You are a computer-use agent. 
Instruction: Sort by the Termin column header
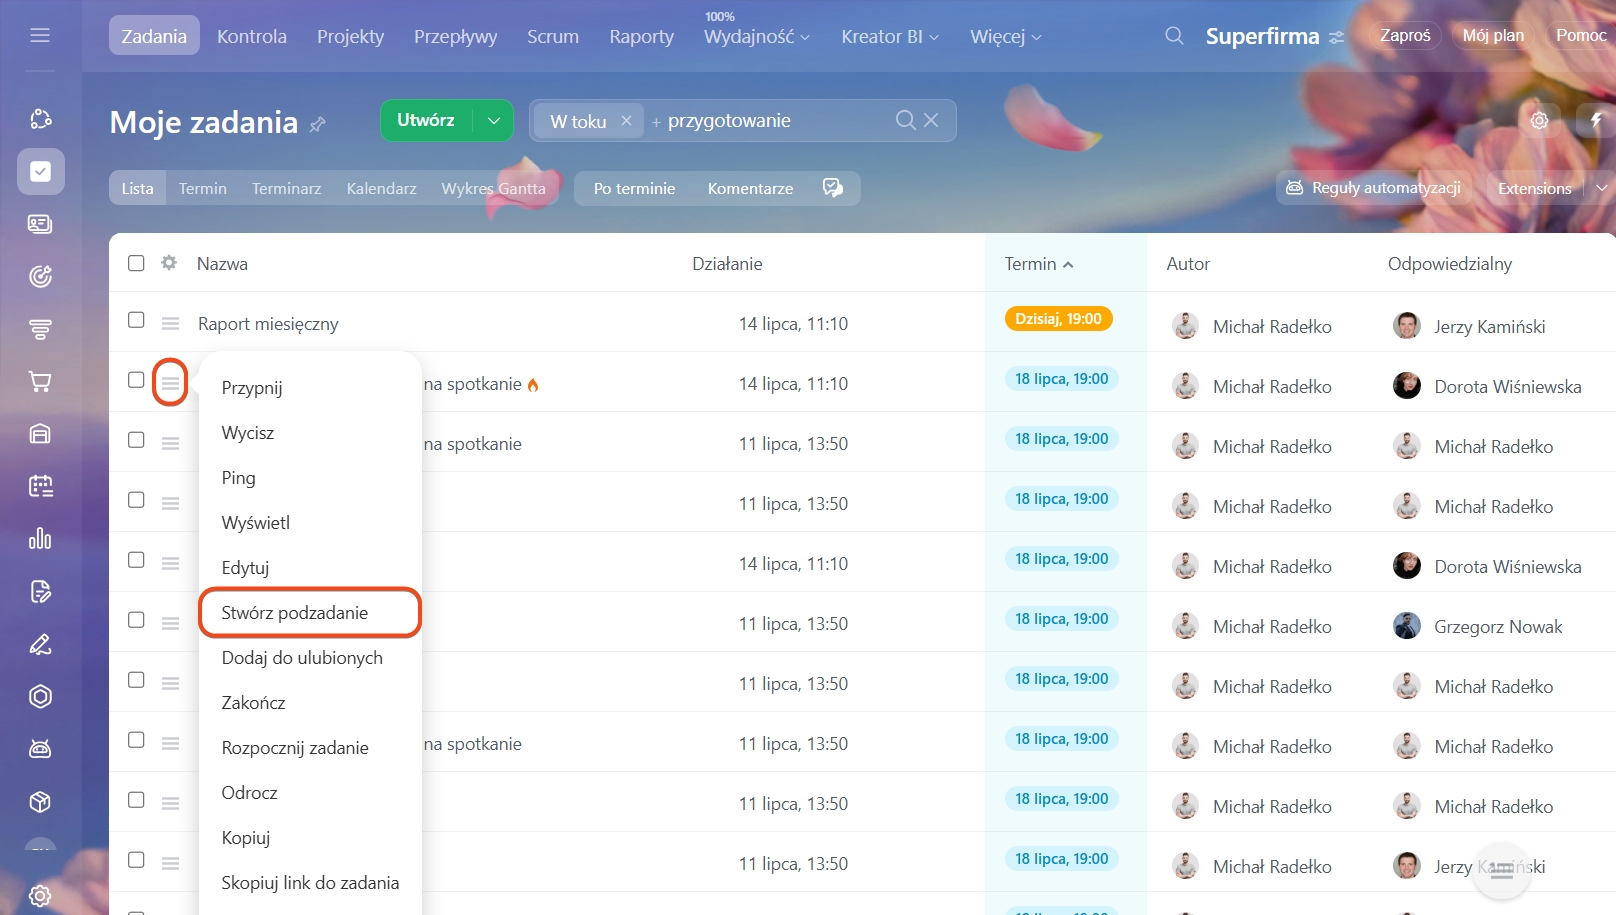tap(1039, 263)
